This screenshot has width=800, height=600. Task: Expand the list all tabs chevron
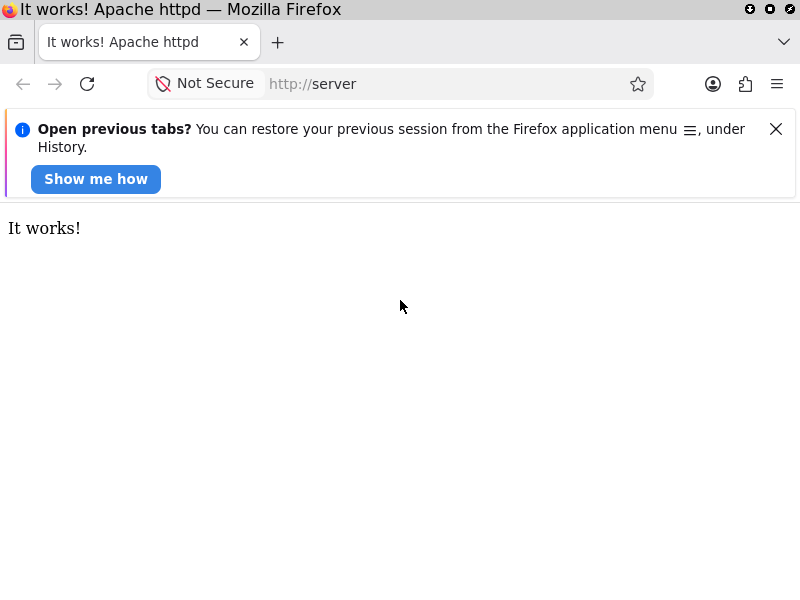(784, 42)
